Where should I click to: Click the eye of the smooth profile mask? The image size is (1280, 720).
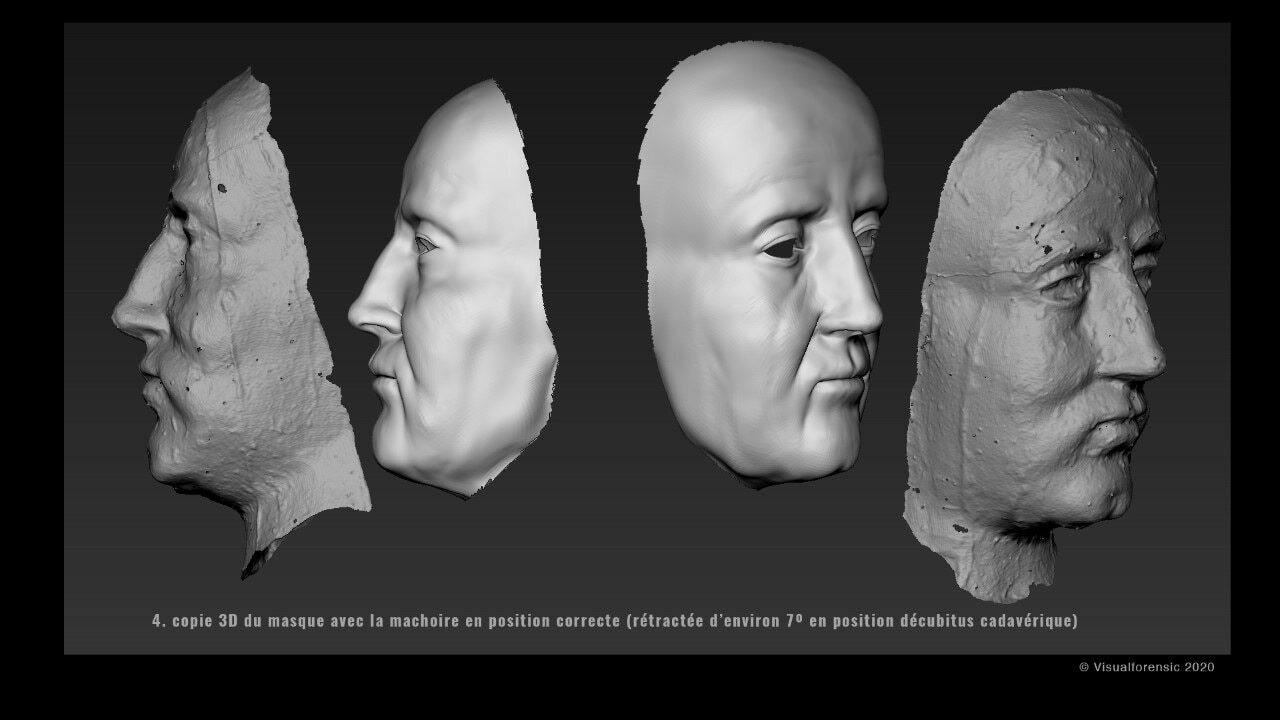pos(424,243)
